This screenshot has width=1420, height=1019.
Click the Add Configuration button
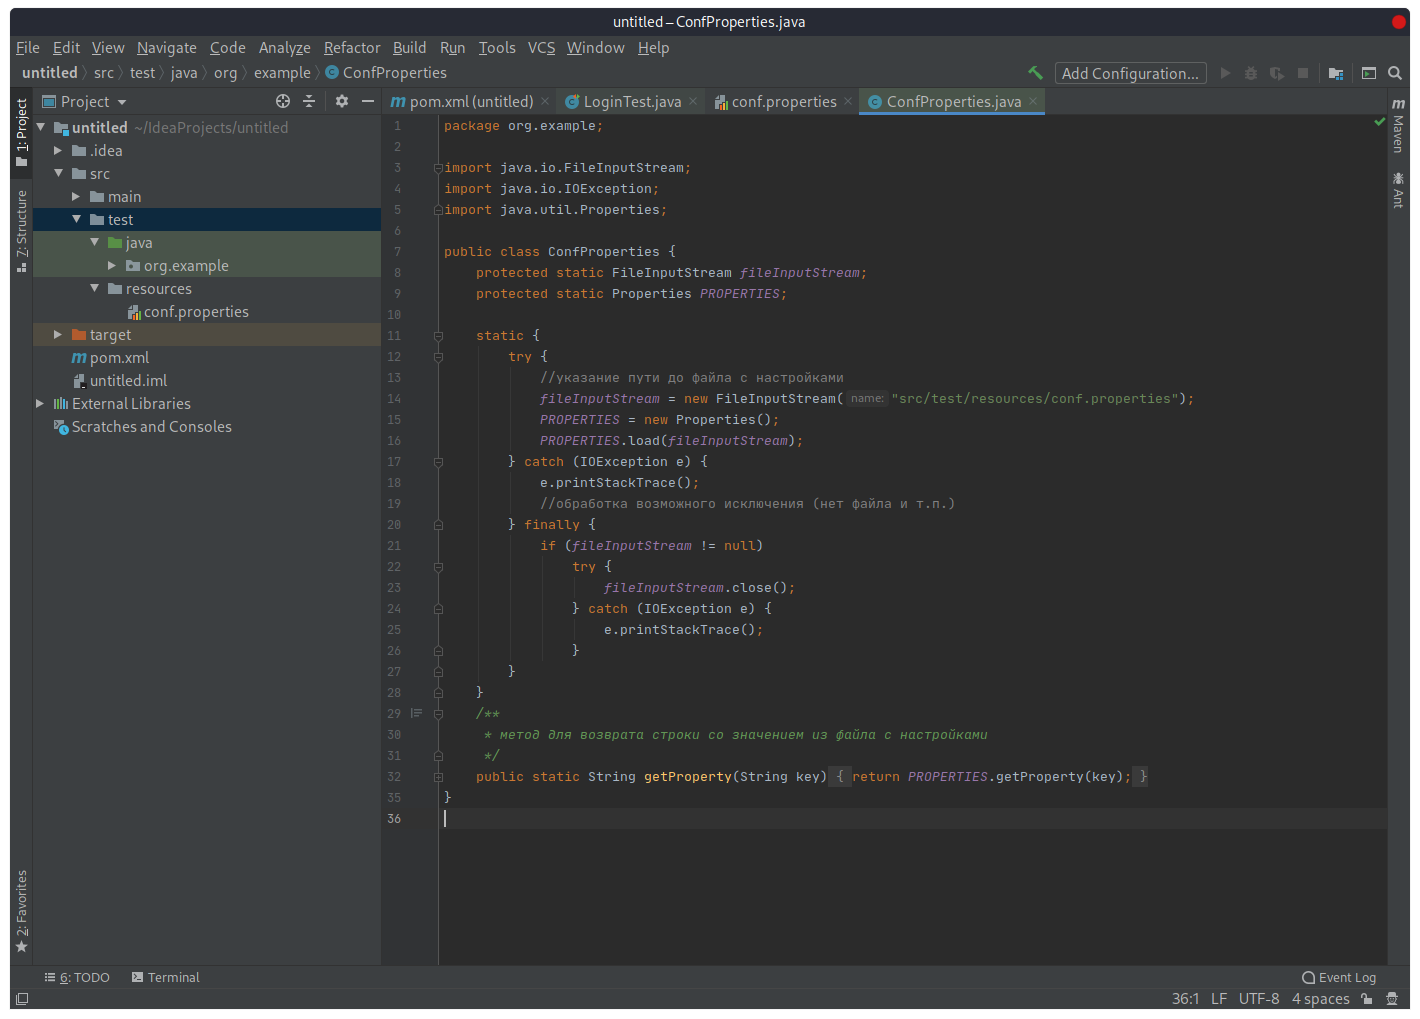click(1130, 73)
